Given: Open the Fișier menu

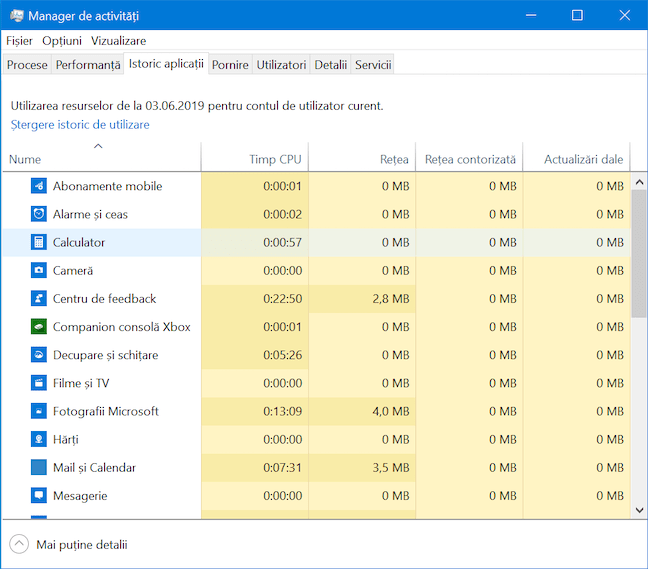Looking at the screenshot, I should 19,41.
